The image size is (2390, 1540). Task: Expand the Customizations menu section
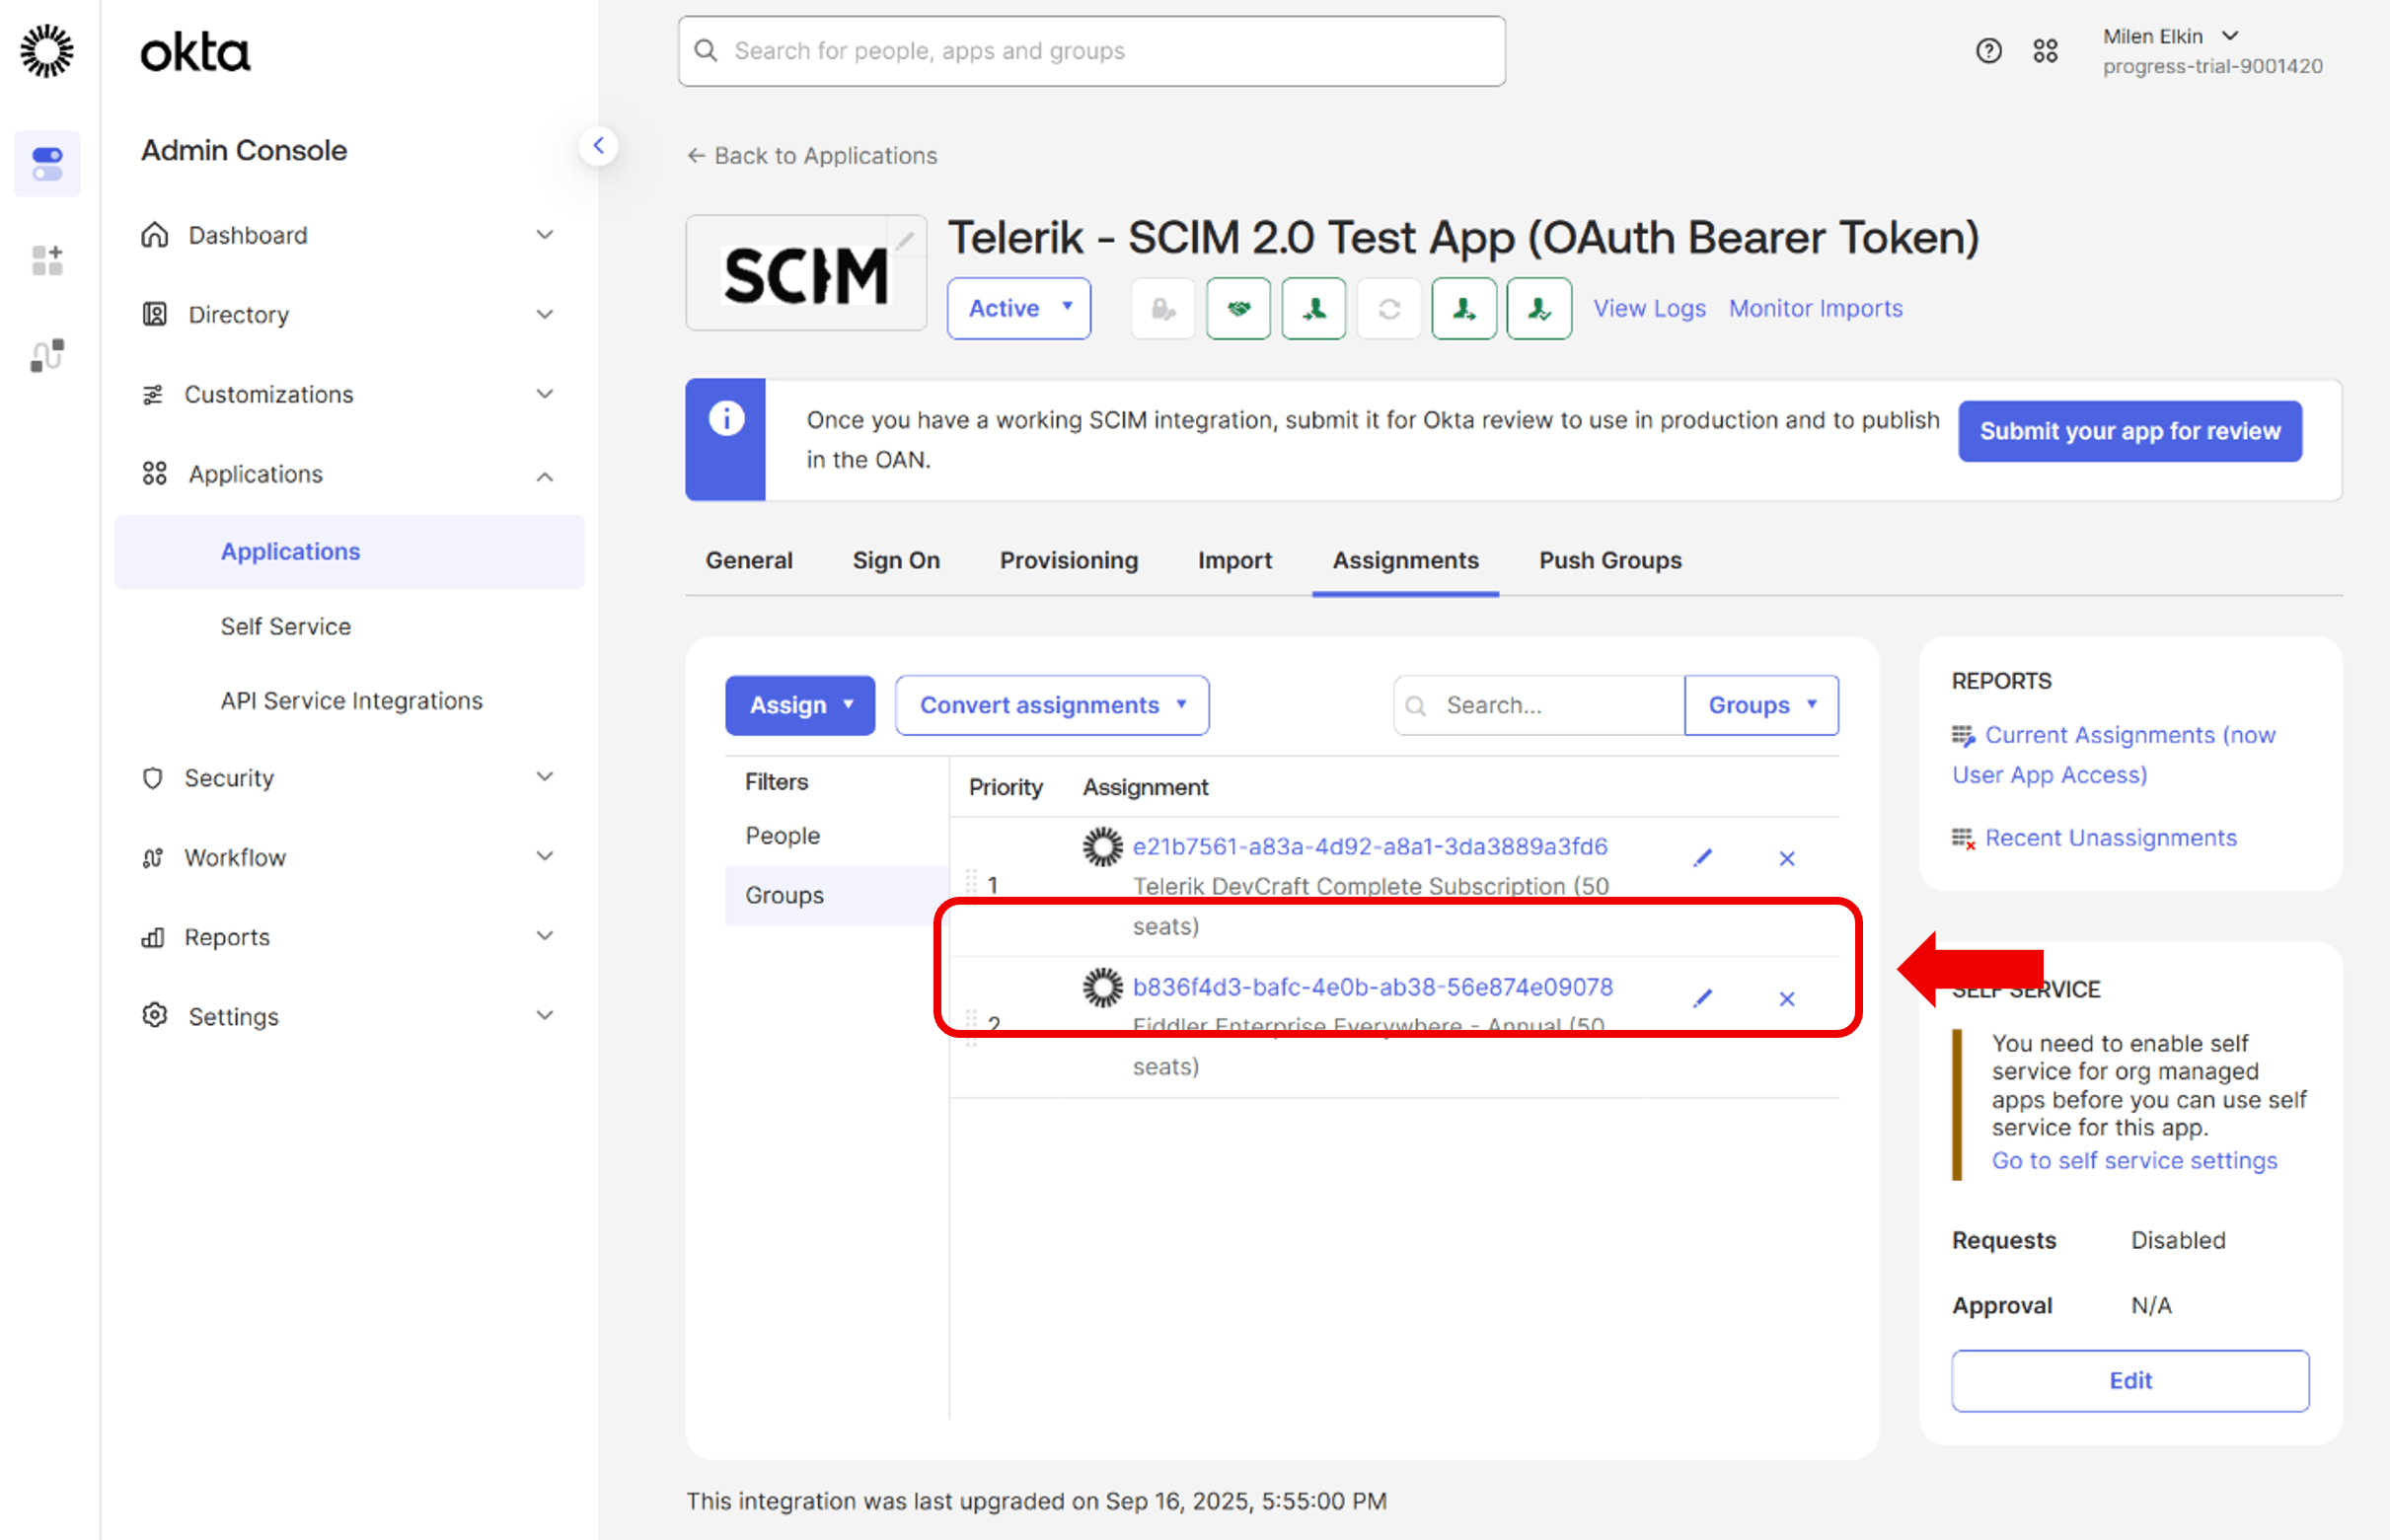[349, 394]
